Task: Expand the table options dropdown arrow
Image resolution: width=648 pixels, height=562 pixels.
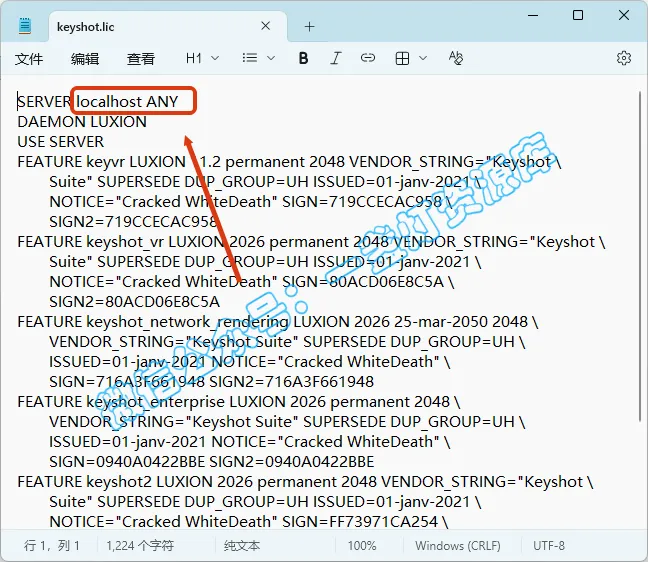Action: pos(423,58)
